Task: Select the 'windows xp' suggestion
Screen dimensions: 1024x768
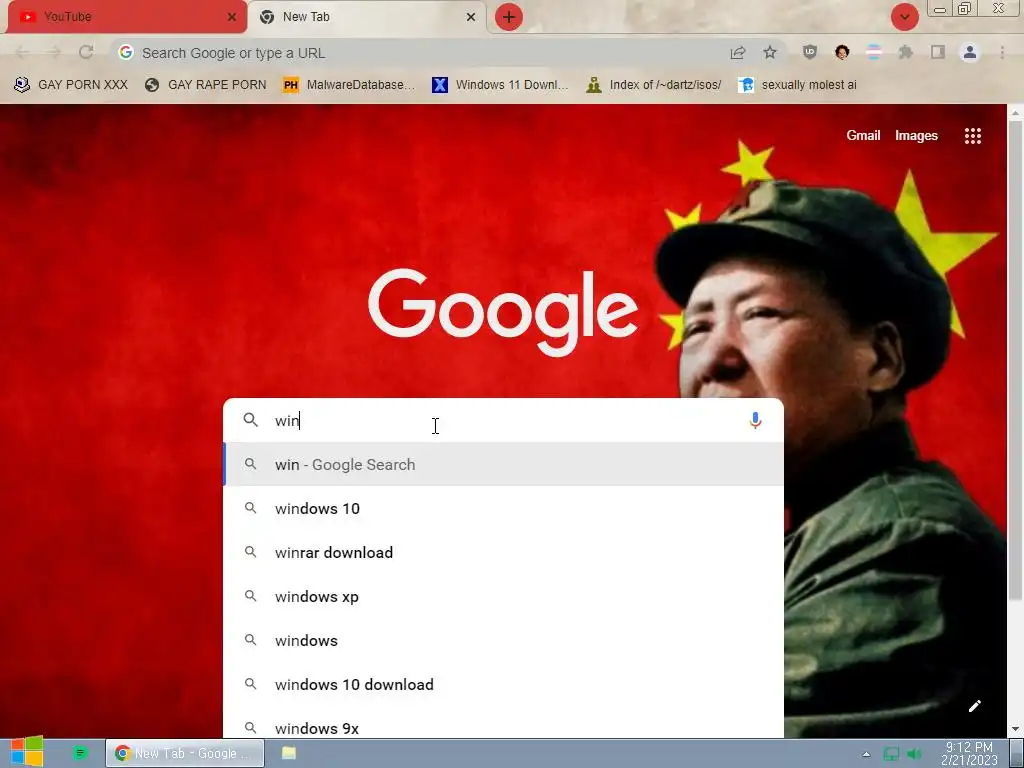Action: pos(503,596)
